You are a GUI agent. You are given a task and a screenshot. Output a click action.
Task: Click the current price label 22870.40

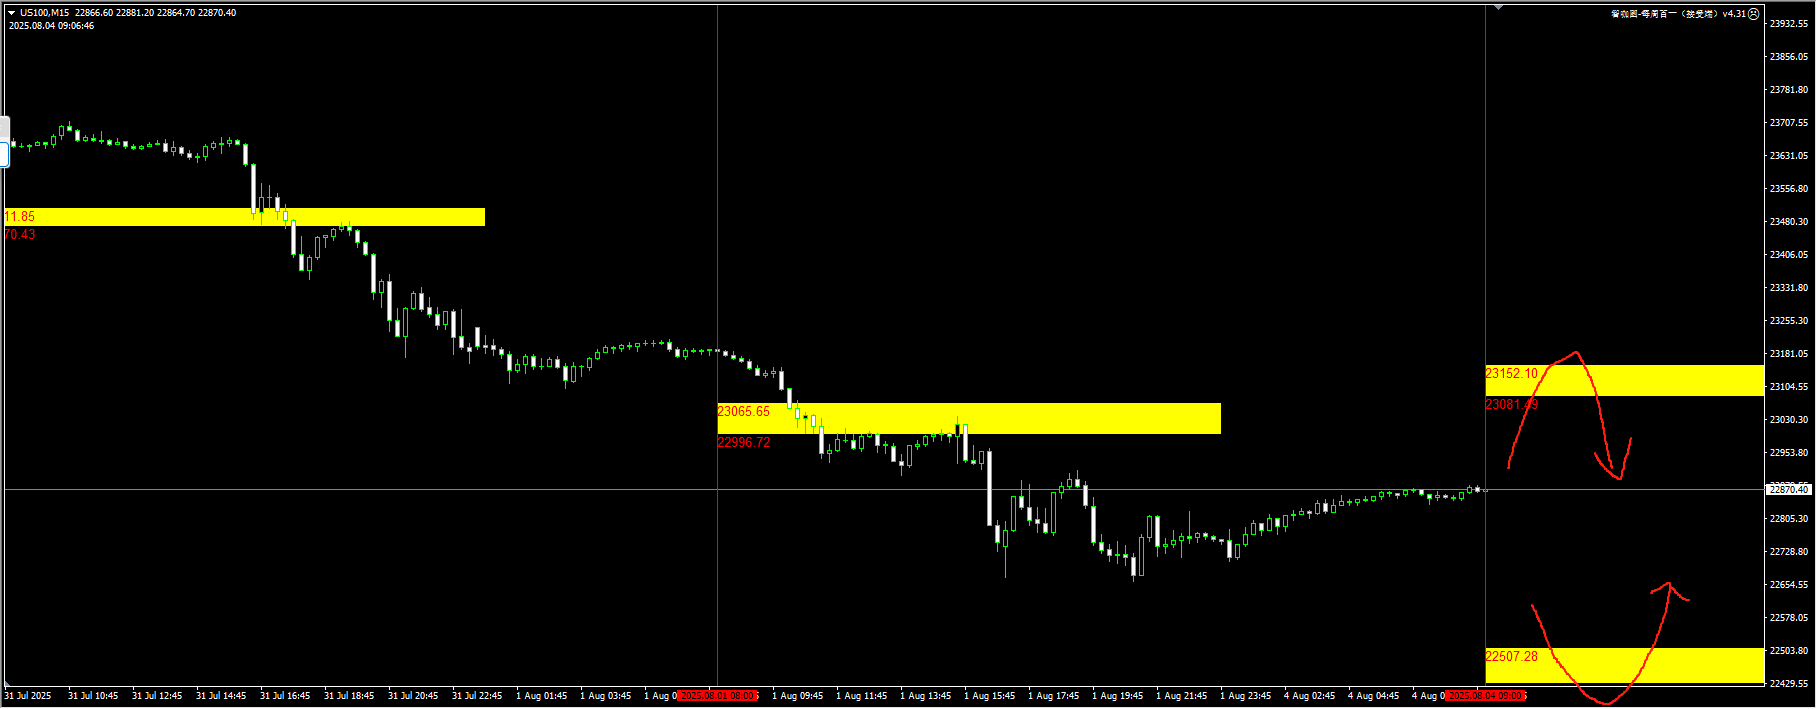coord(1788,489)
